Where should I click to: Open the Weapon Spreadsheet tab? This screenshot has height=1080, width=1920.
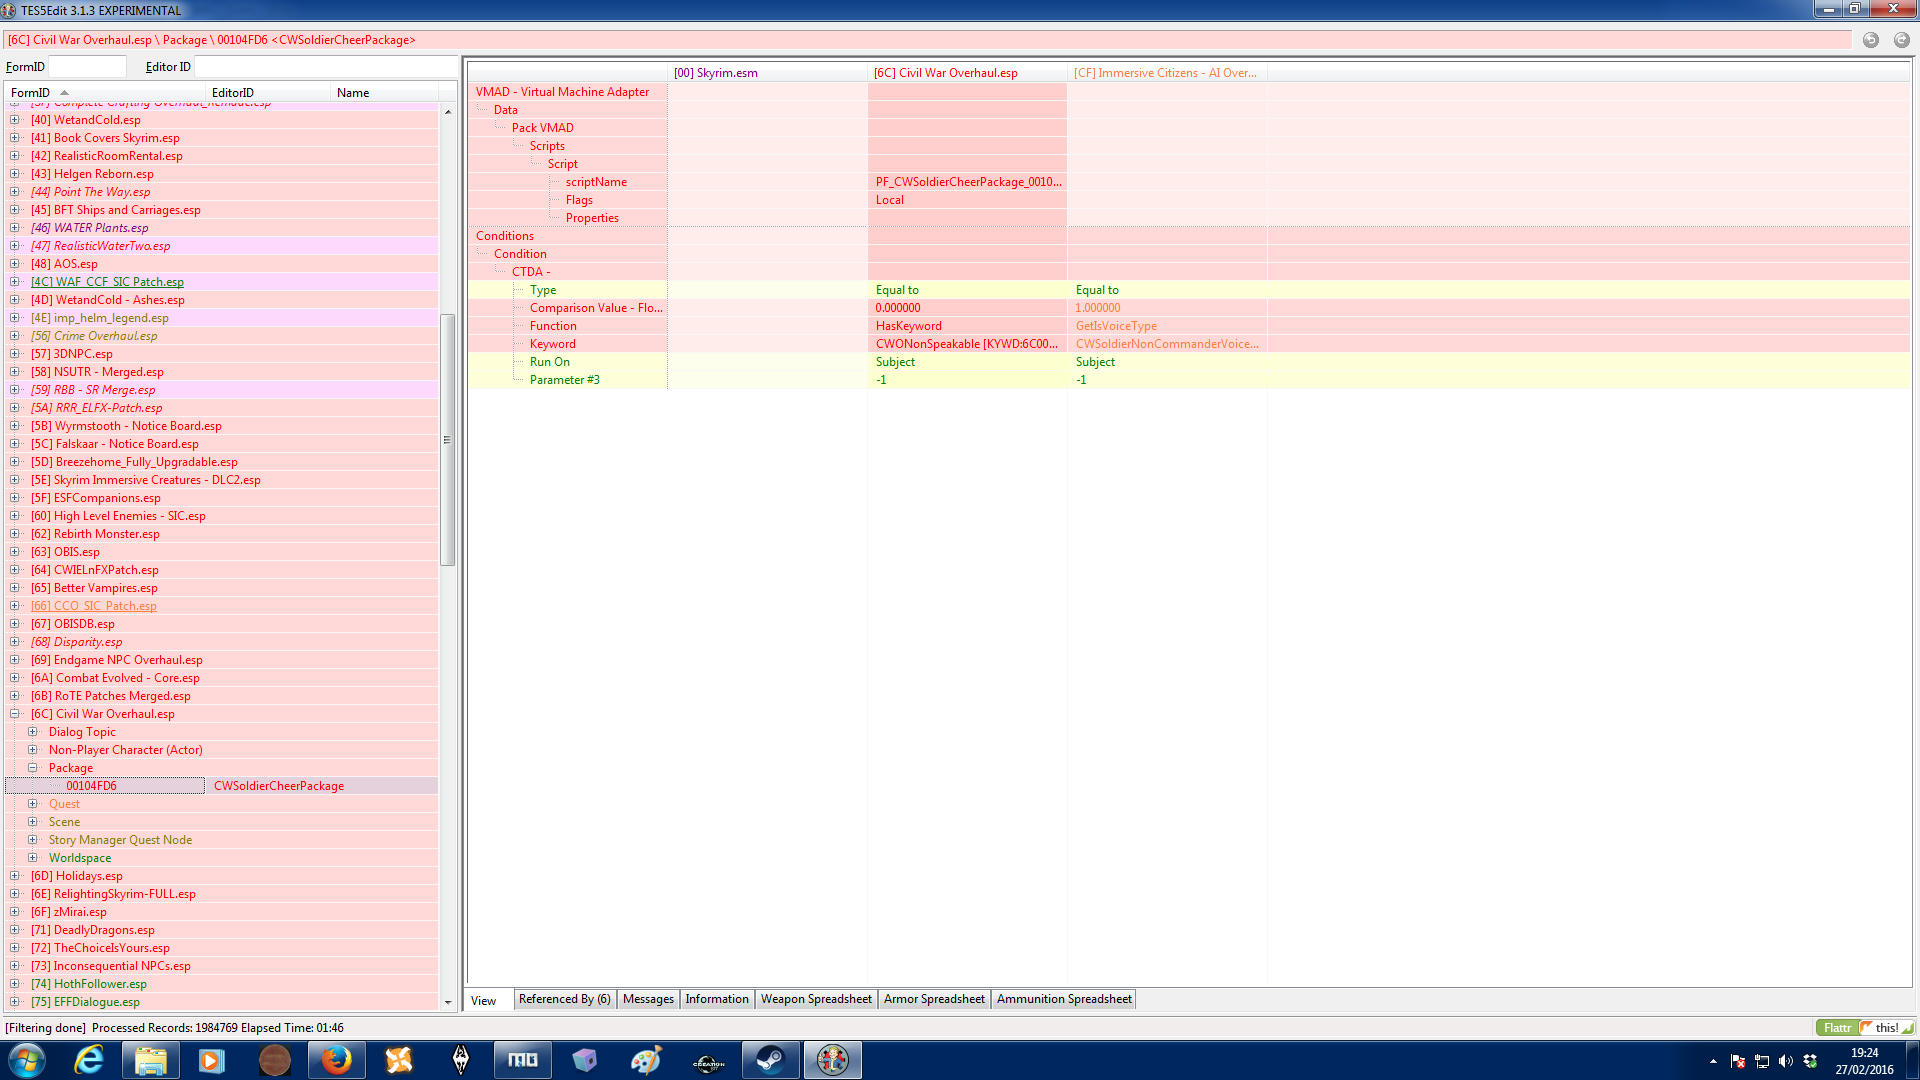[815, 999]
